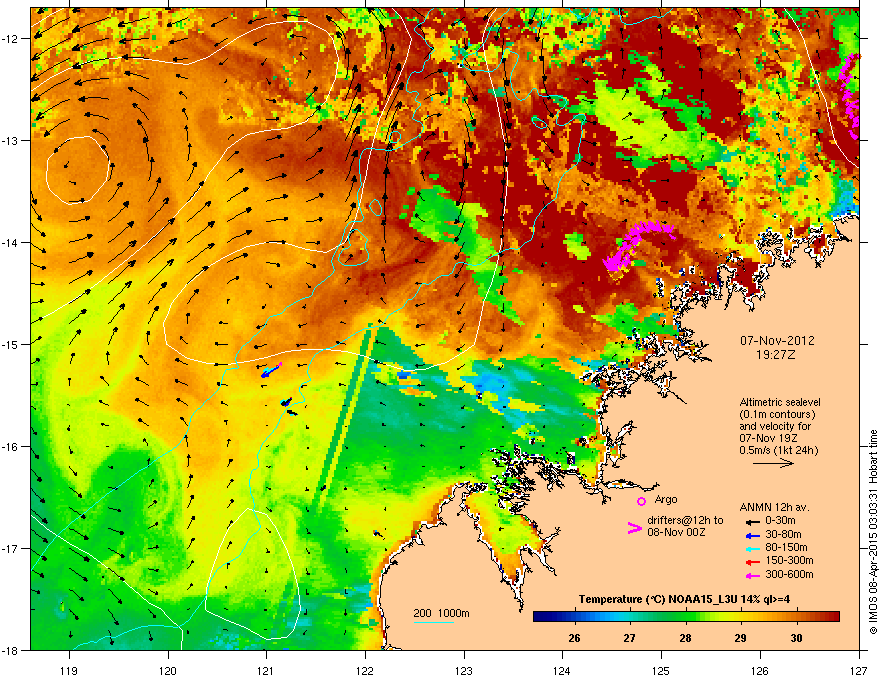The height and width of the screenshot is (680, 880).
Task: Click the blue 30-80m depth arrow
Action: point(752,535)
